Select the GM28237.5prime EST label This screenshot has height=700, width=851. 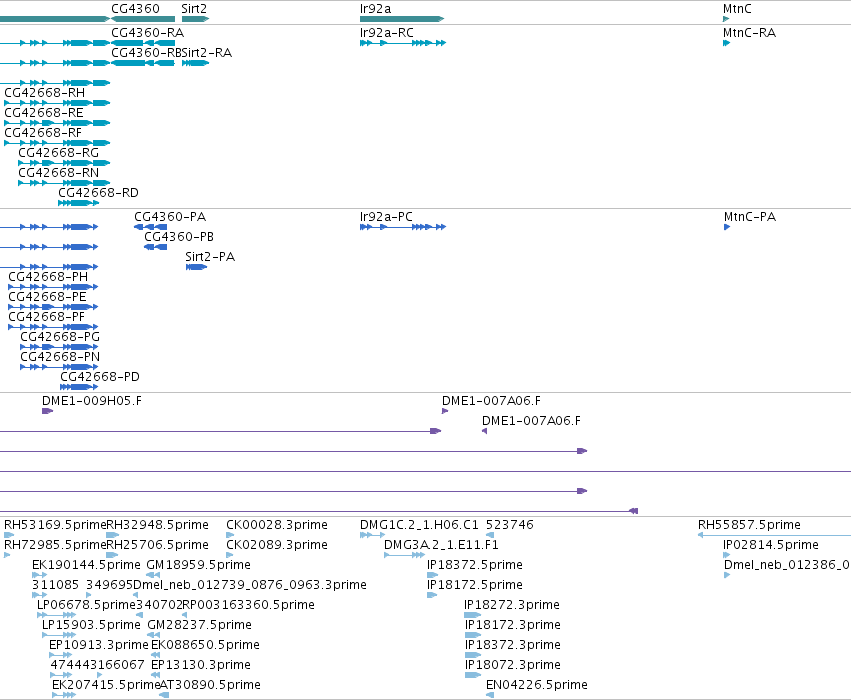tap(199, 626)
